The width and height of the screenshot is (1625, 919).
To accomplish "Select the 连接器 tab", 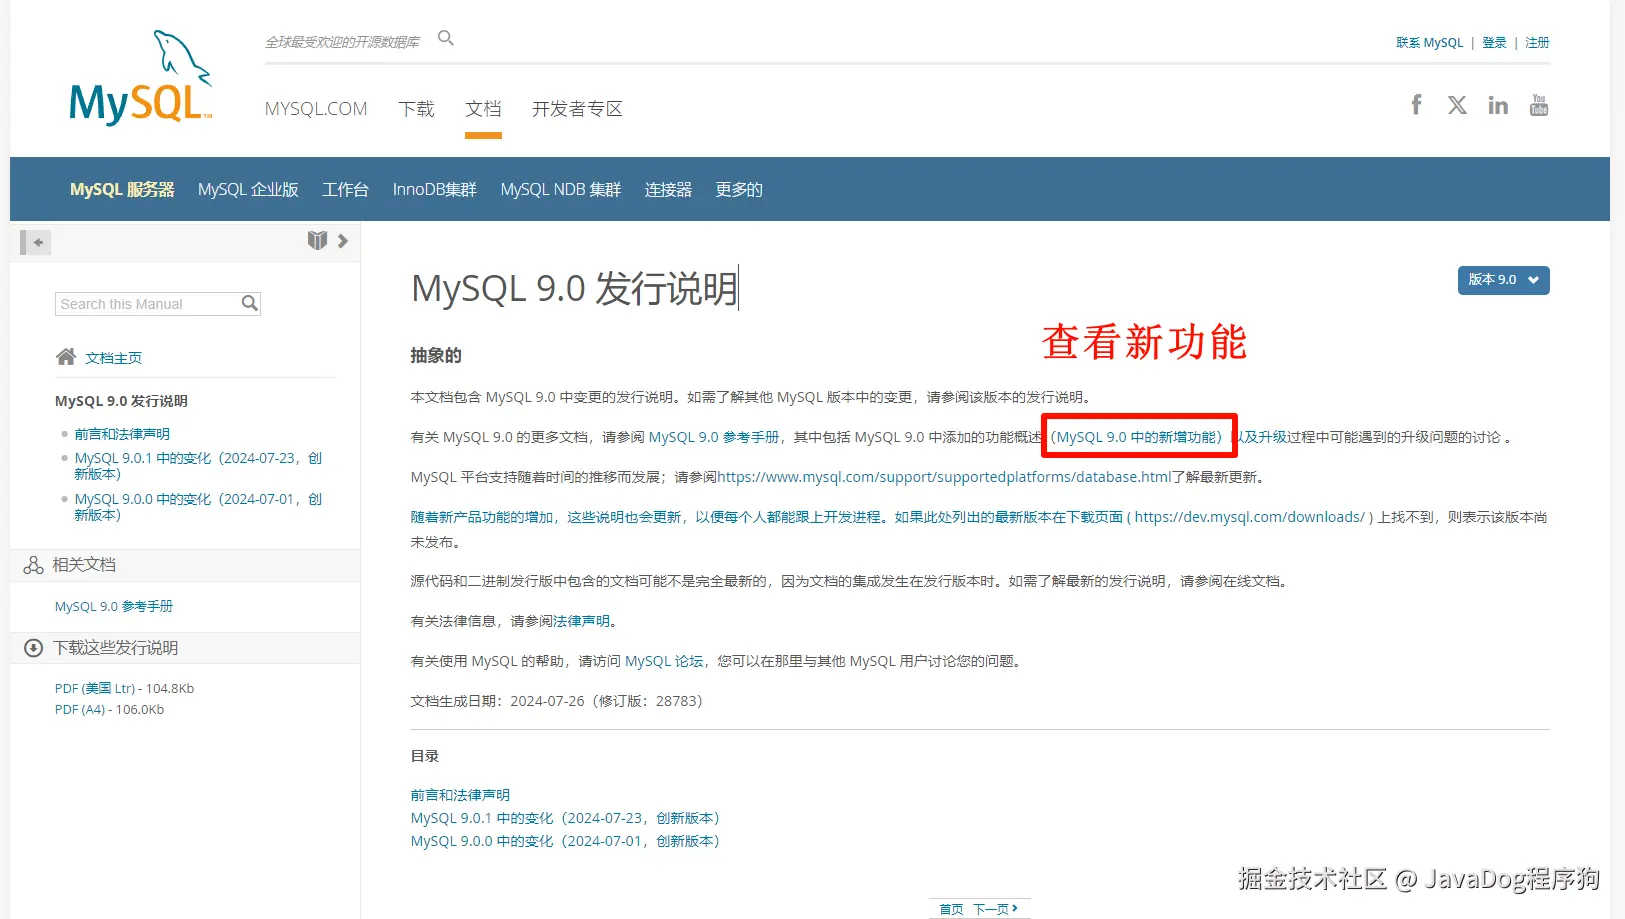I will tap(668, 189).
